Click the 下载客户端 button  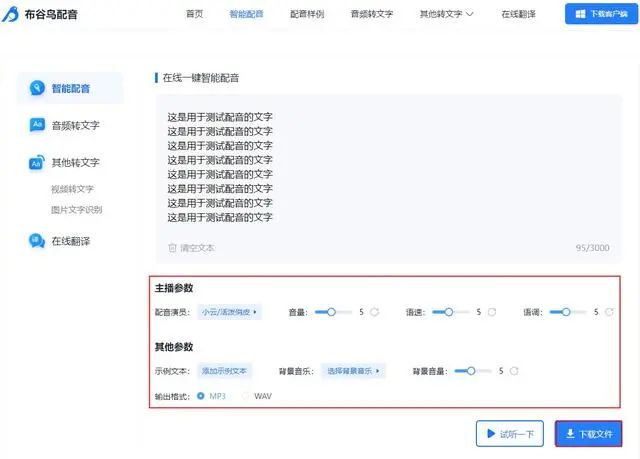pos(601,14)
